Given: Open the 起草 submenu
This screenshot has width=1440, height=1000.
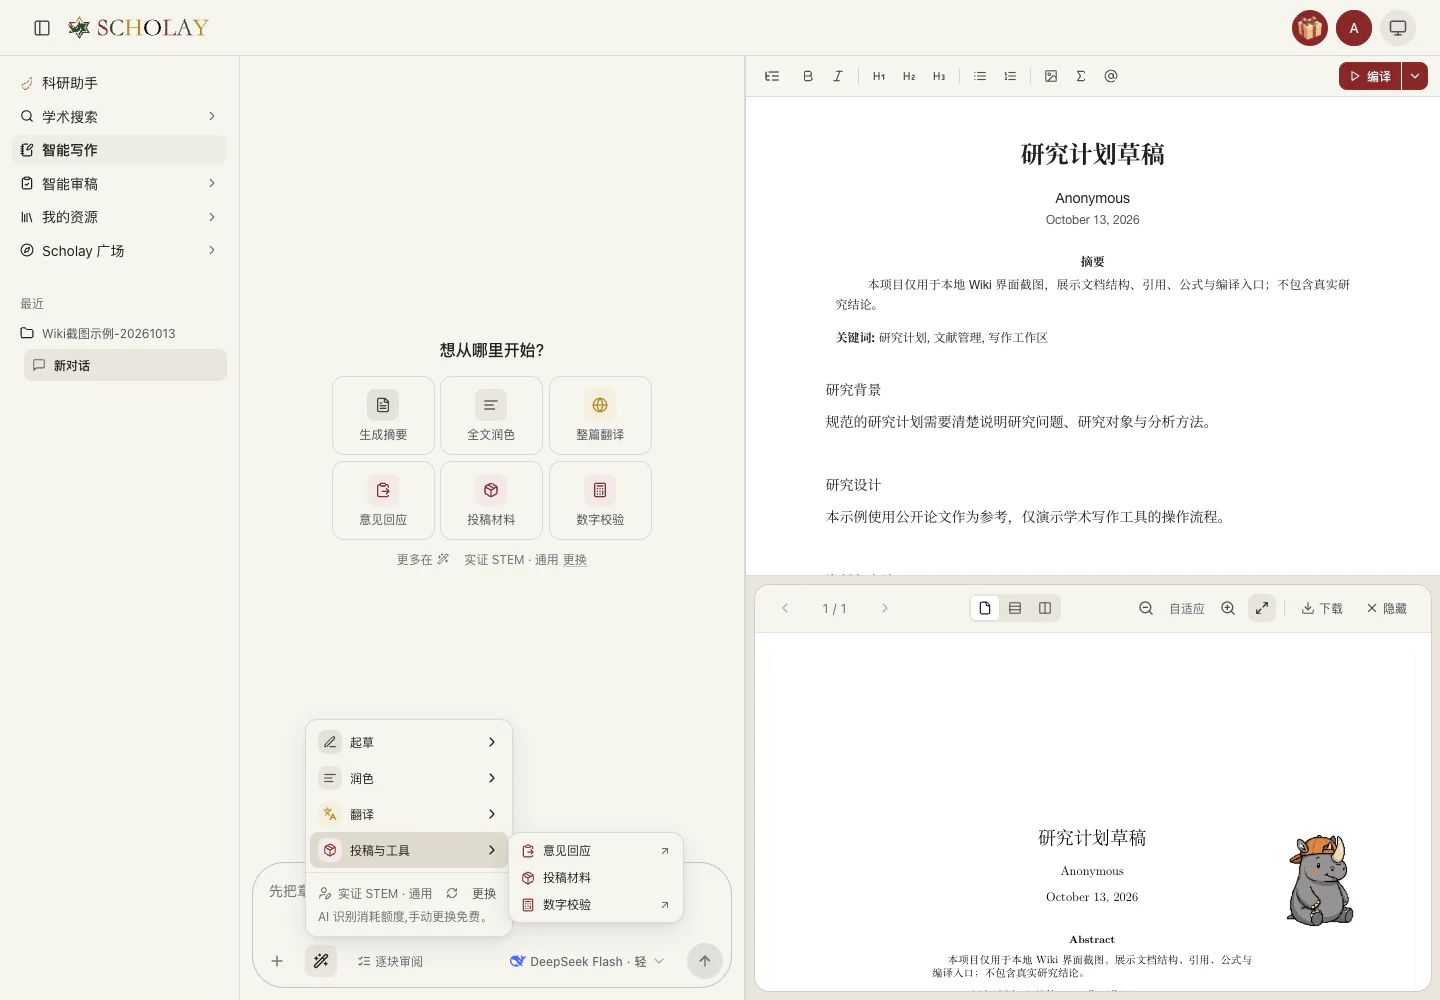Looking at the screenshot, I should pyautogui.click(x=409, y=742).
